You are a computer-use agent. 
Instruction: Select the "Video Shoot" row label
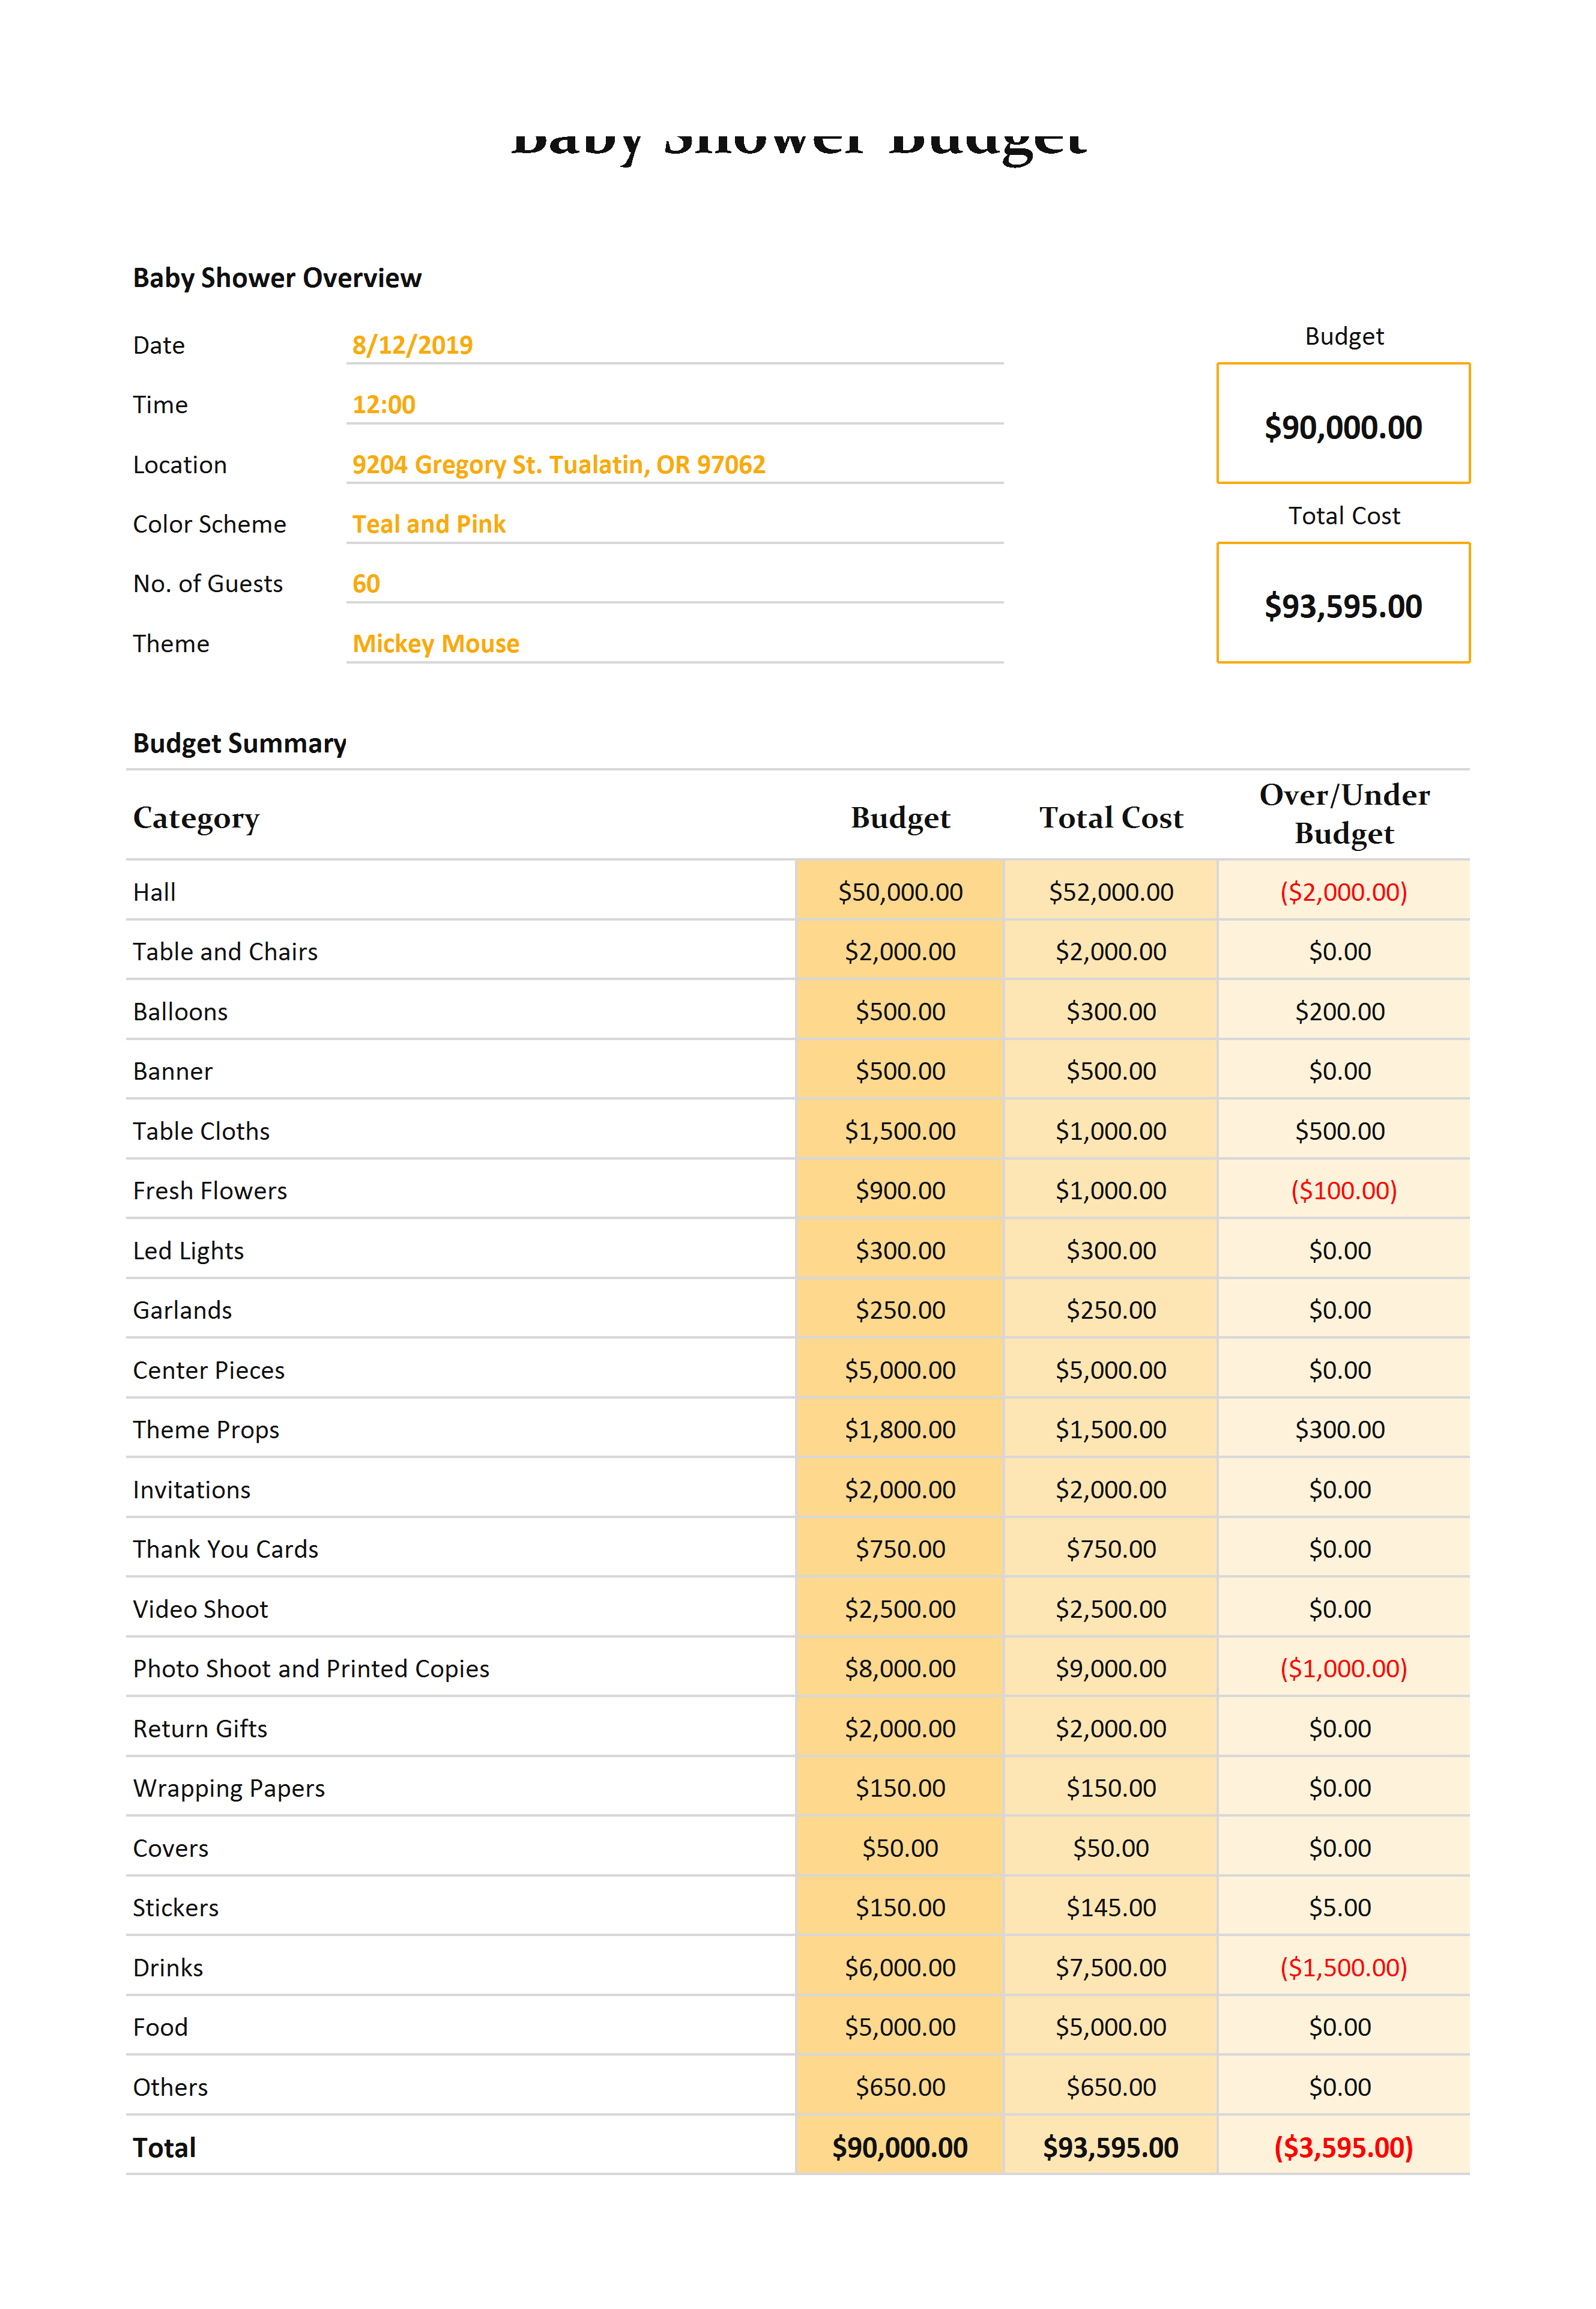200,1609
